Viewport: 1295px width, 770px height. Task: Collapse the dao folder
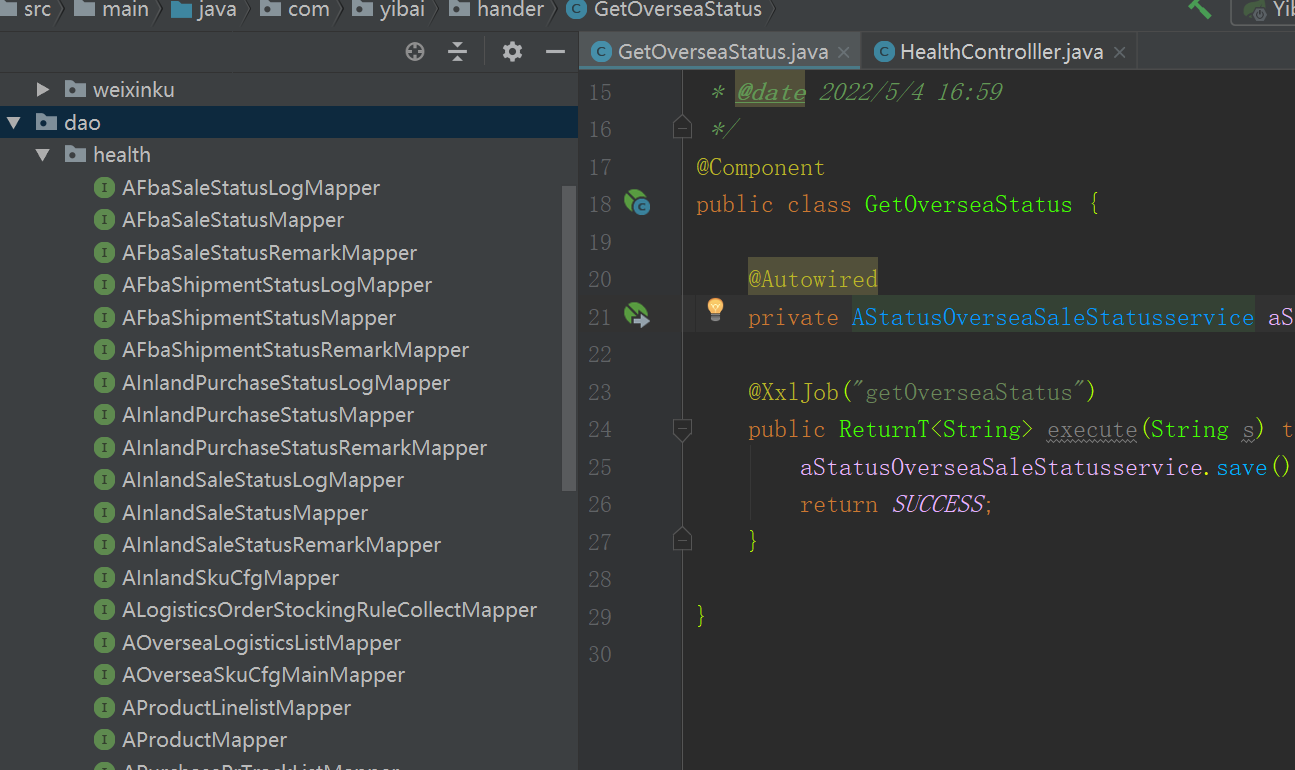tap(13, 122)
